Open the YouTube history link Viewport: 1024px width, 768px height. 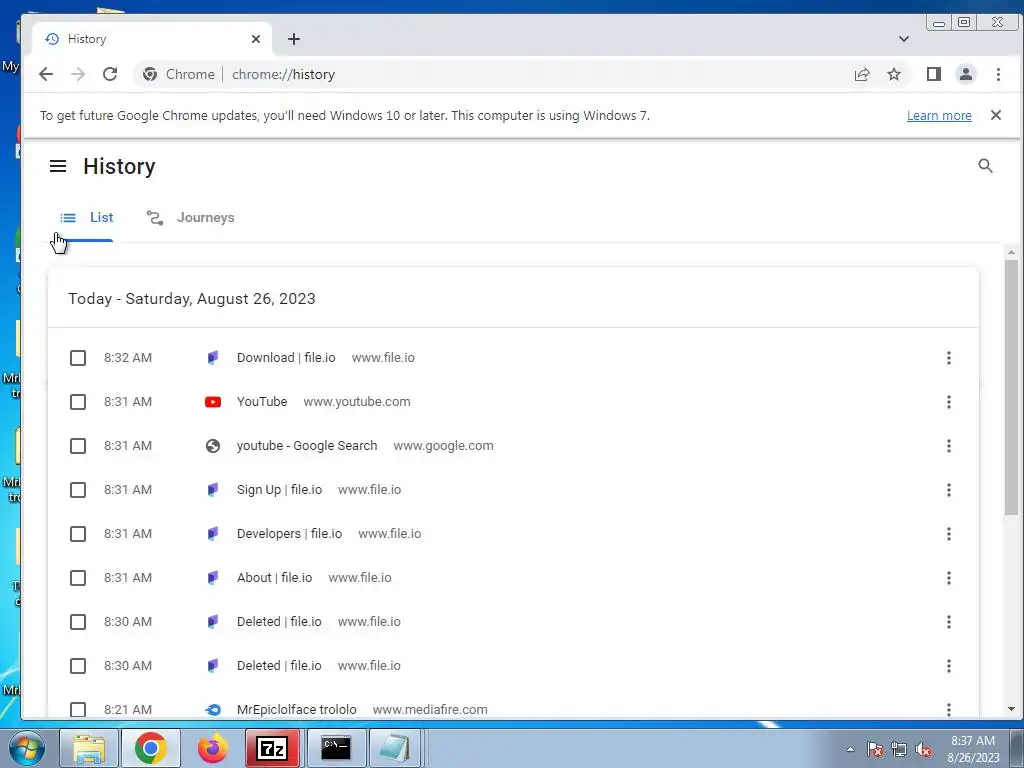(262, 402)
